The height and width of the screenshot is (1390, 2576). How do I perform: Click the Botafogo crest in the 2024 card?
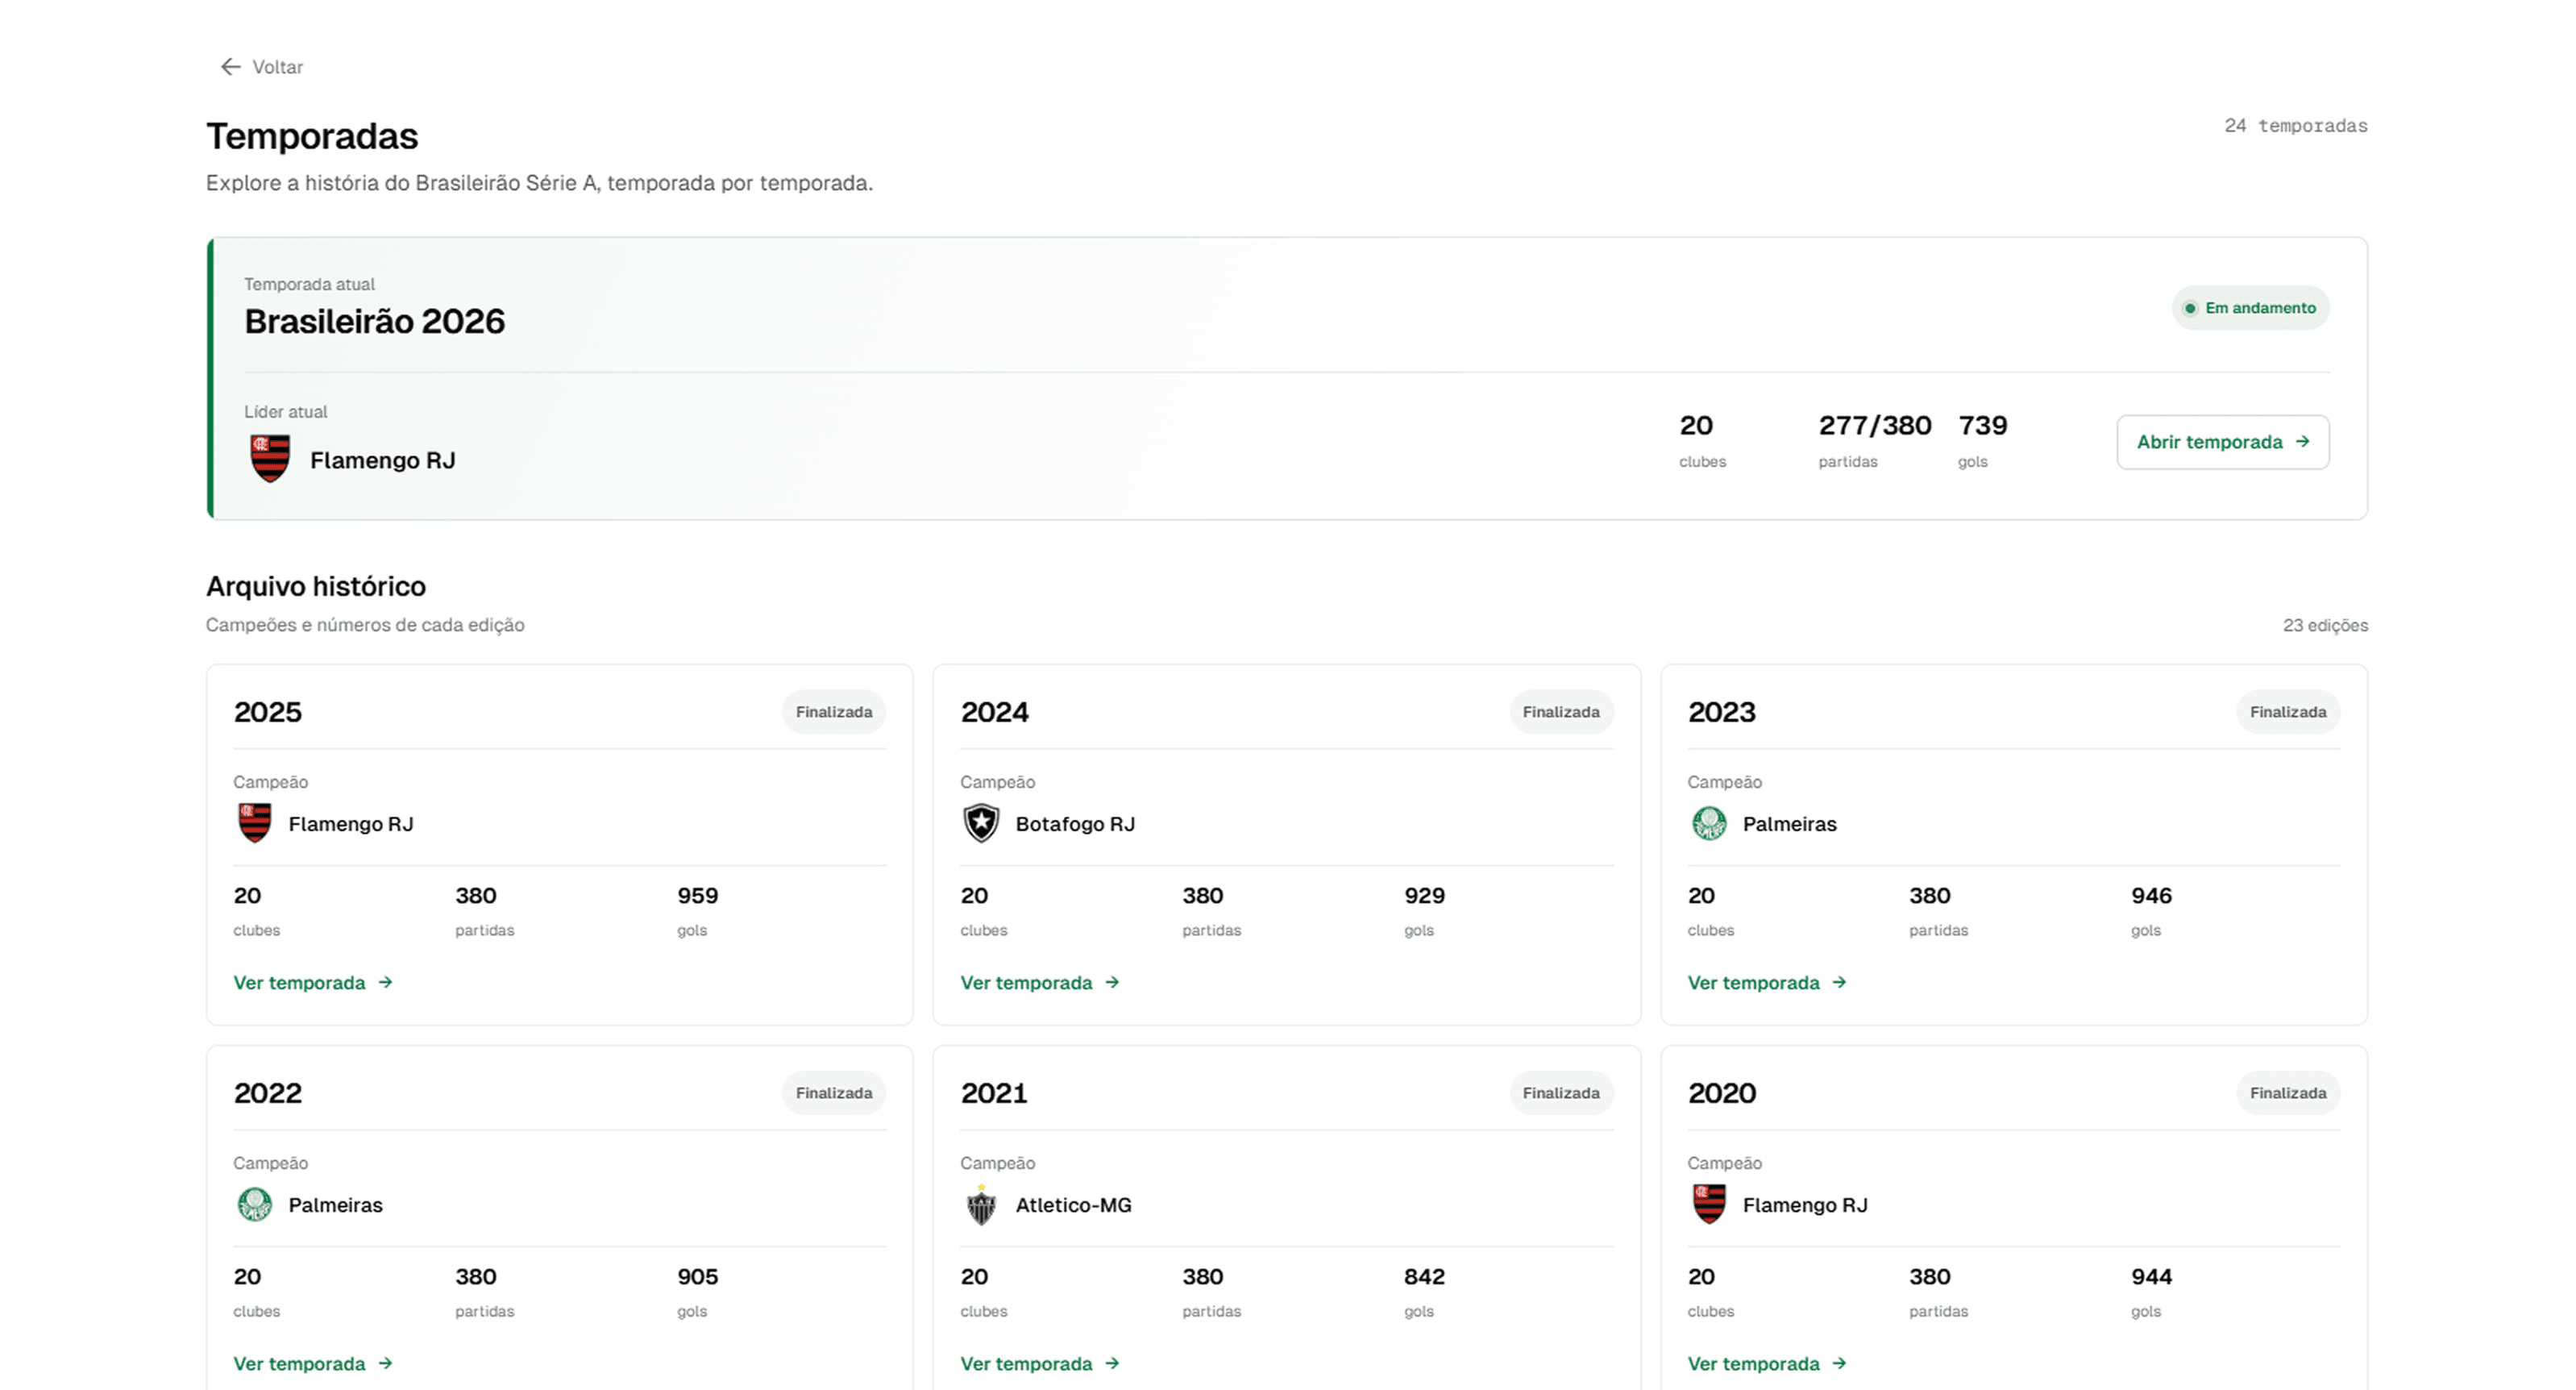[x=981, y=823]
